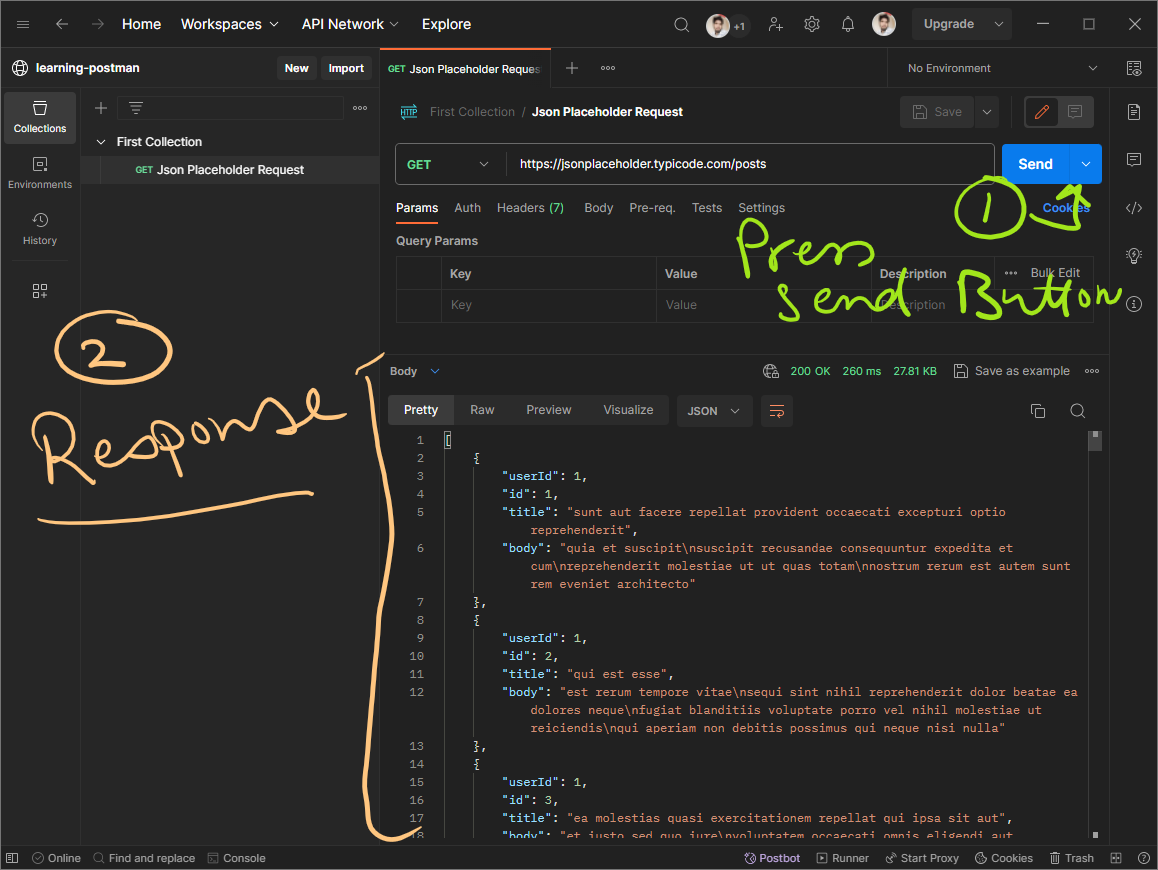Open the Environments sidebar panel
This screenshot has width=1158, height=870.
[40, 173]
